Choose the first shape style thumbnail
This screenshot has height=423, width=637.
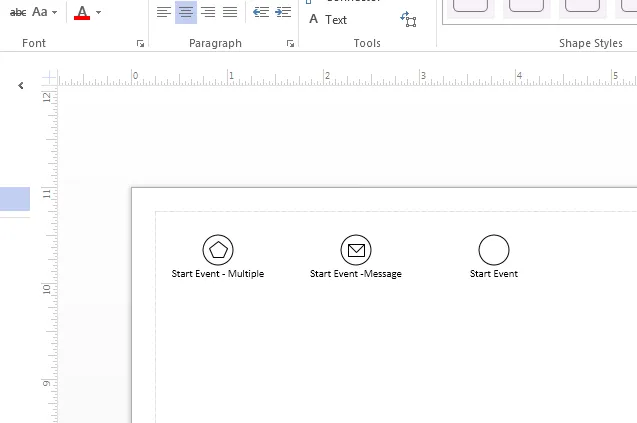point(470,7)
